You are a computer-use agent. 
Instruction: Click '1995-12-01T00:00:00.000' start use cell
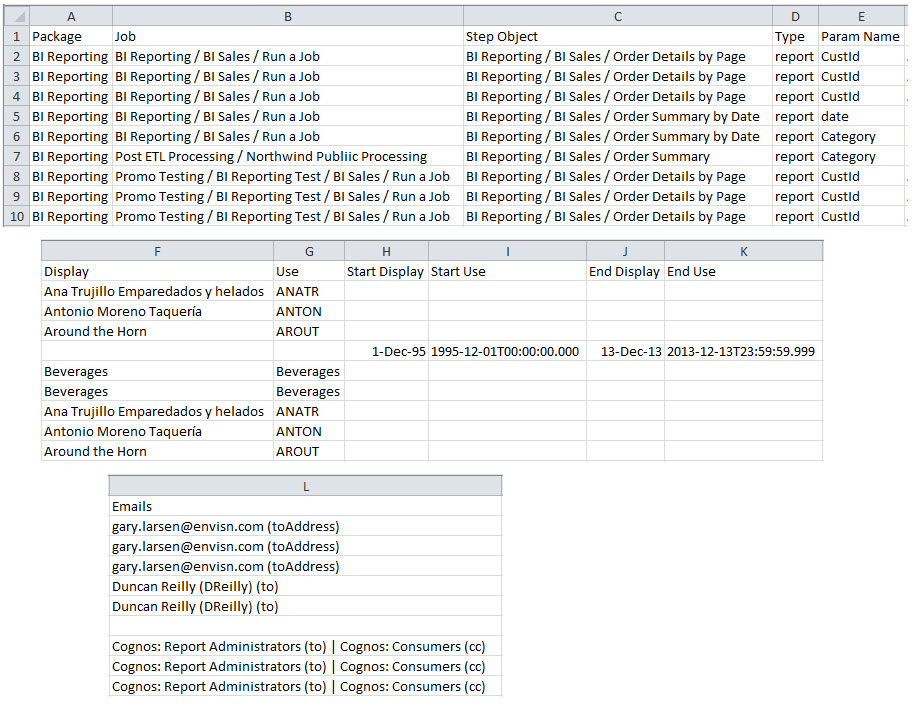click(x=508, y=351)
